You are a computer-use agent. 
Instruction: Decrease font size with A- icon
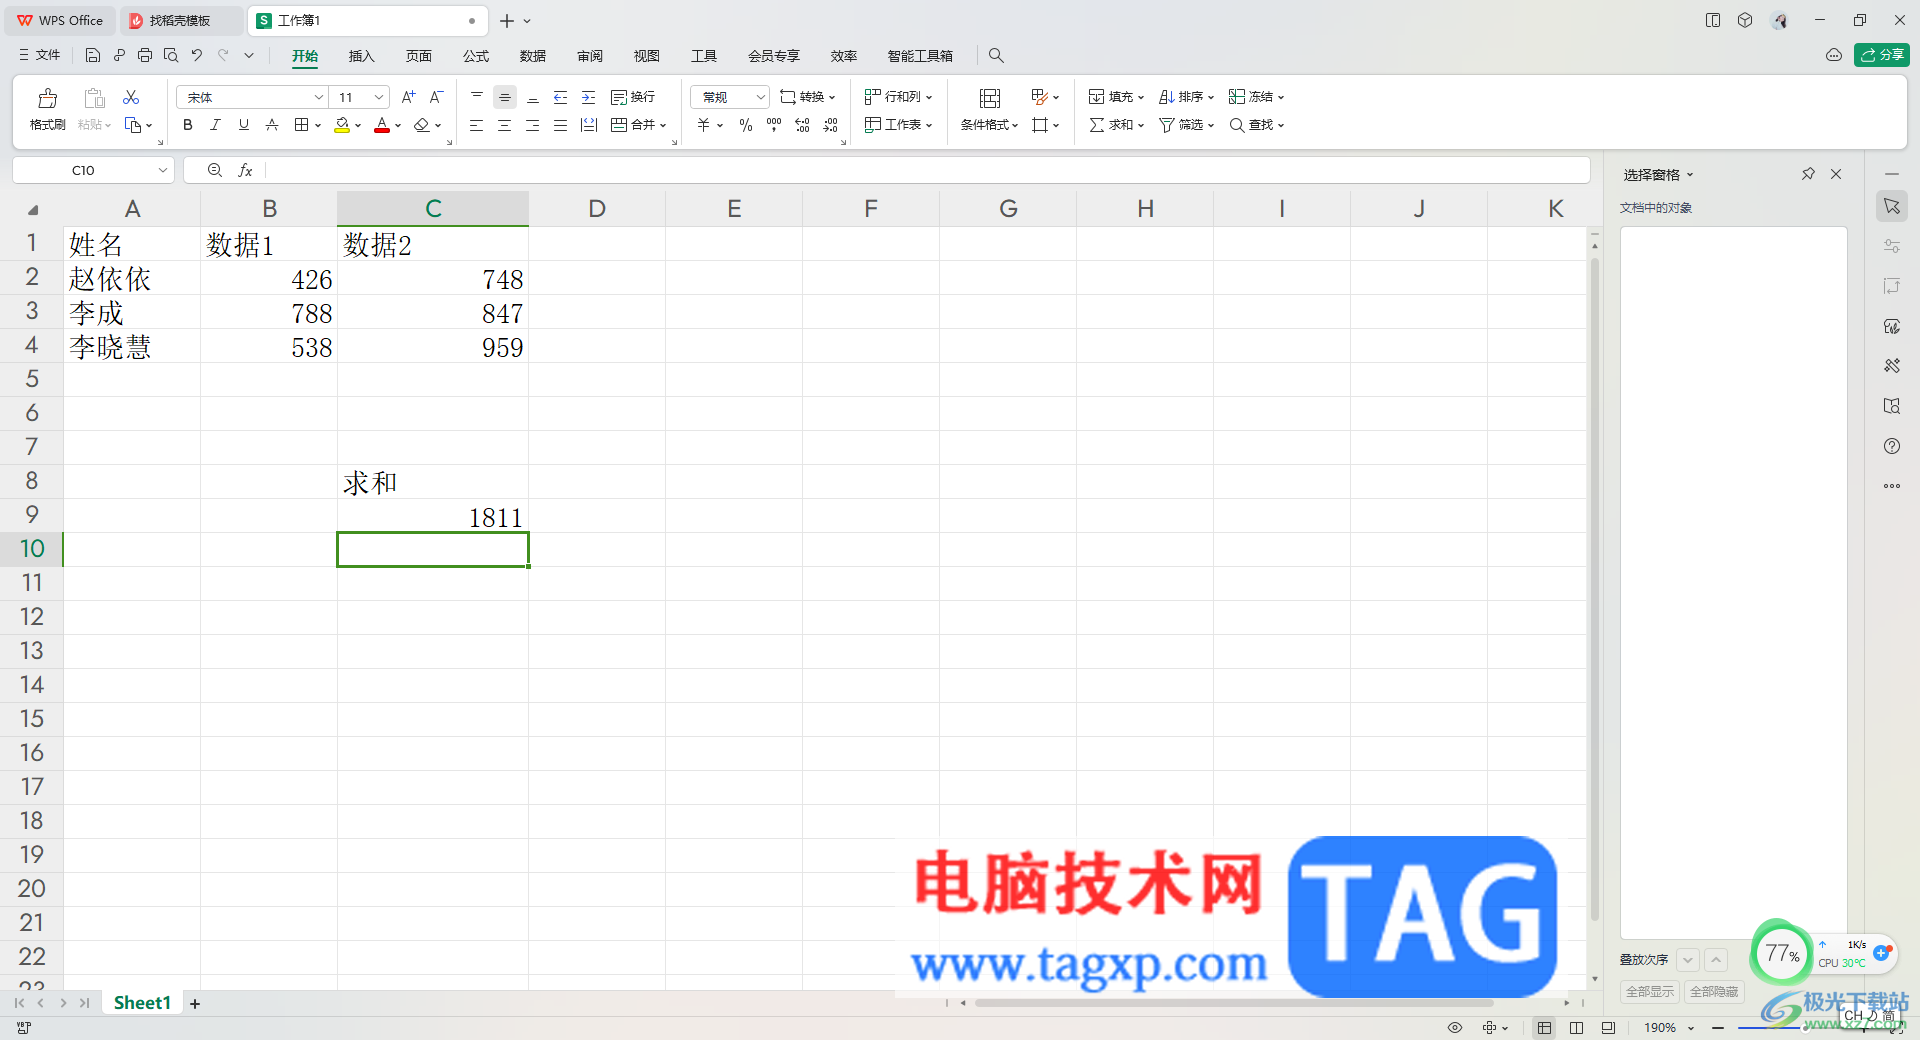pos(436,97)
